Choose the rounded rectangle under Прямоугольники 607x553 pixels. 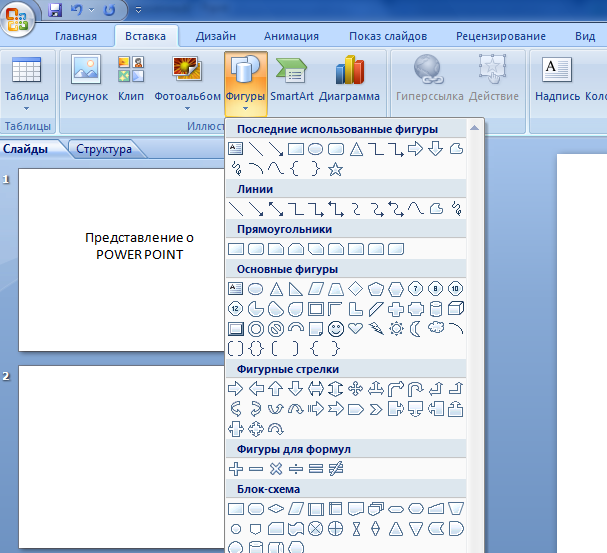256,249
